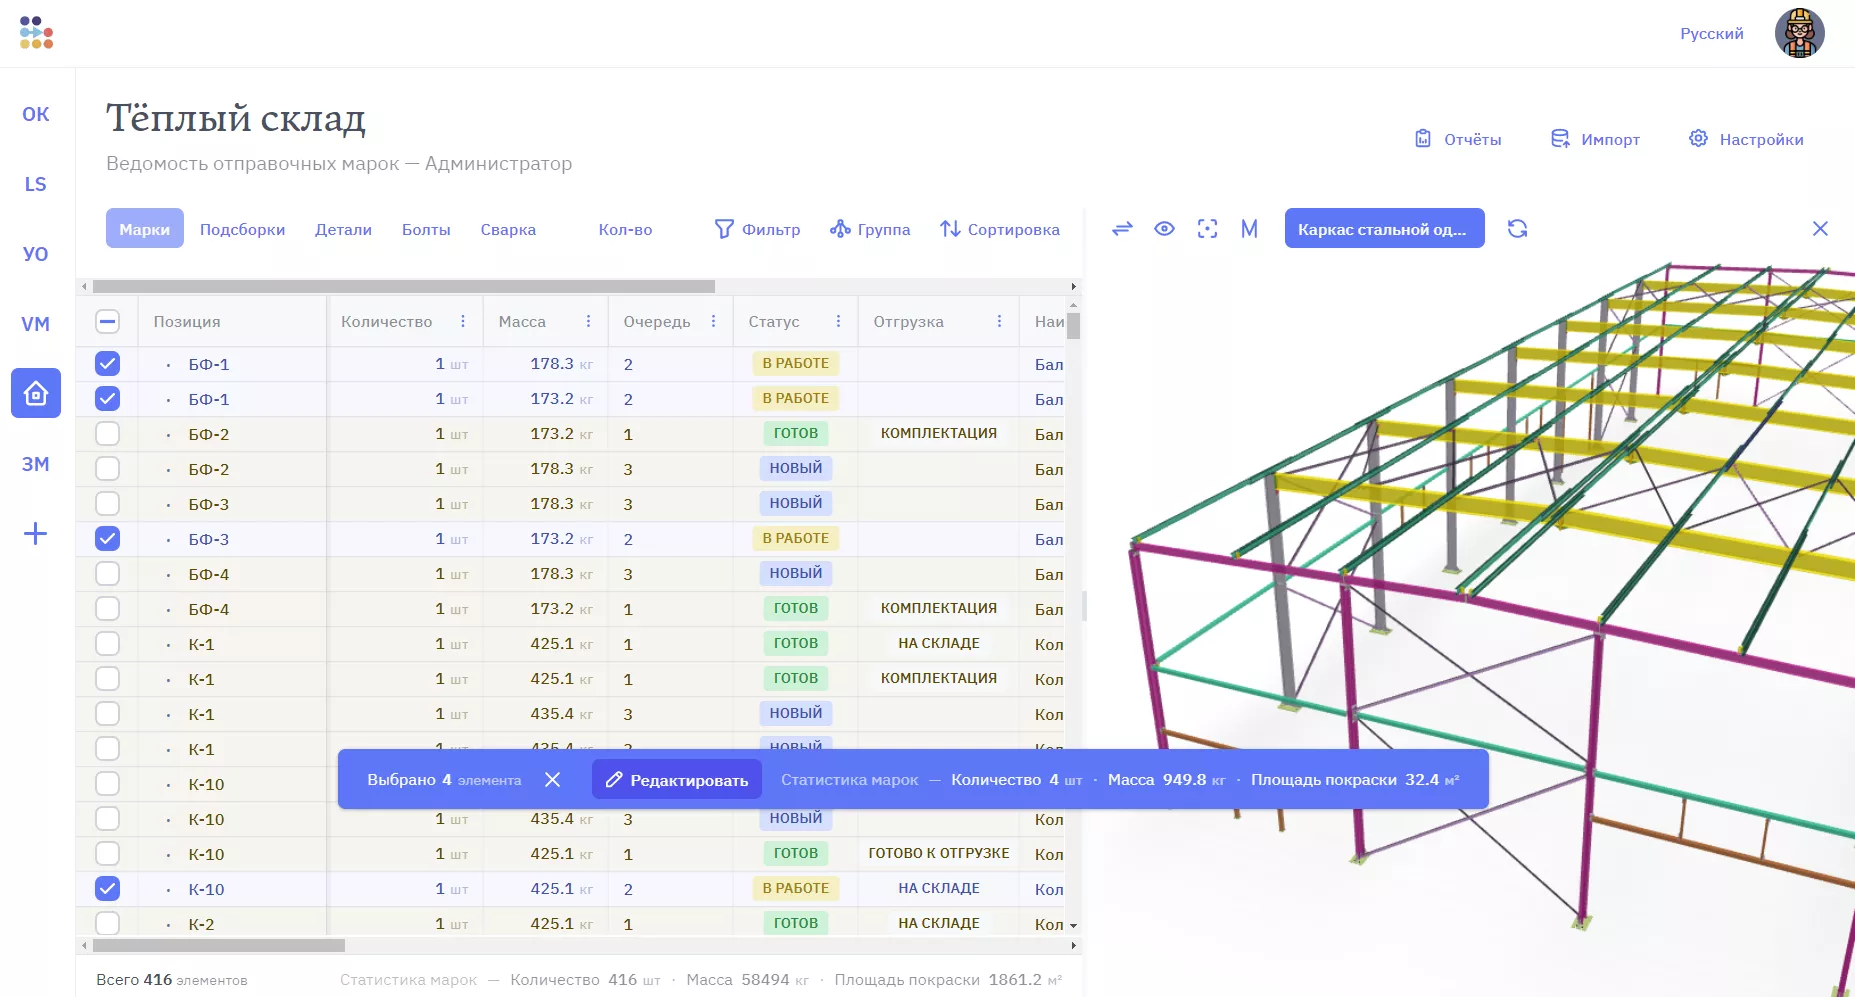The height and width of the screenshot is (997, 1855).
Task: Clear selection with X in selection bar
Action: (552, 779)
